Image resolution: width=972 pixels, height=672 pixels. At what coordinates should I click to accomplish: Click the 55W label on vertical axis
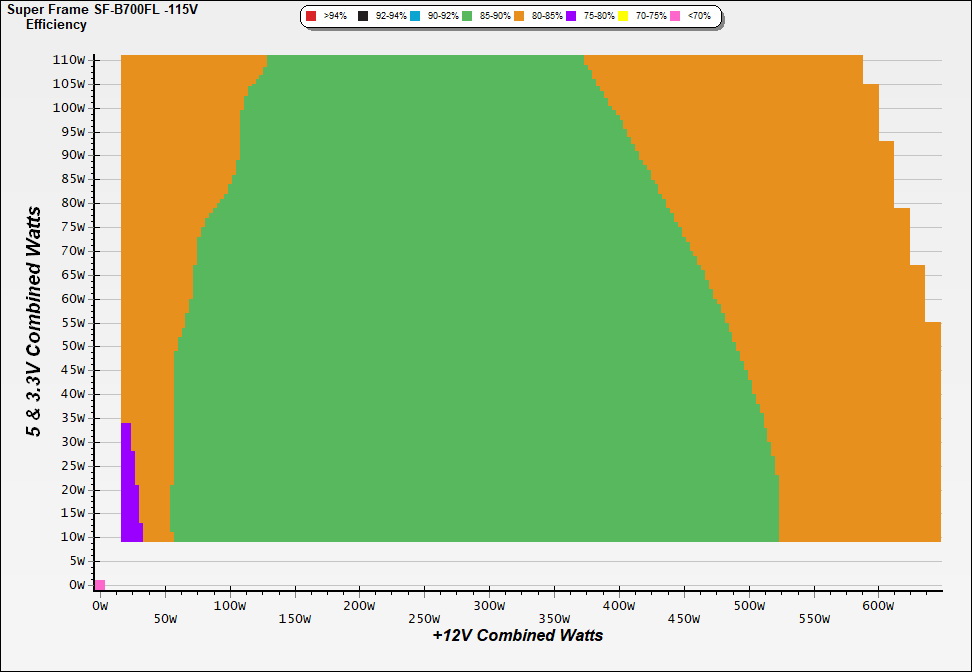coord(73,323)
